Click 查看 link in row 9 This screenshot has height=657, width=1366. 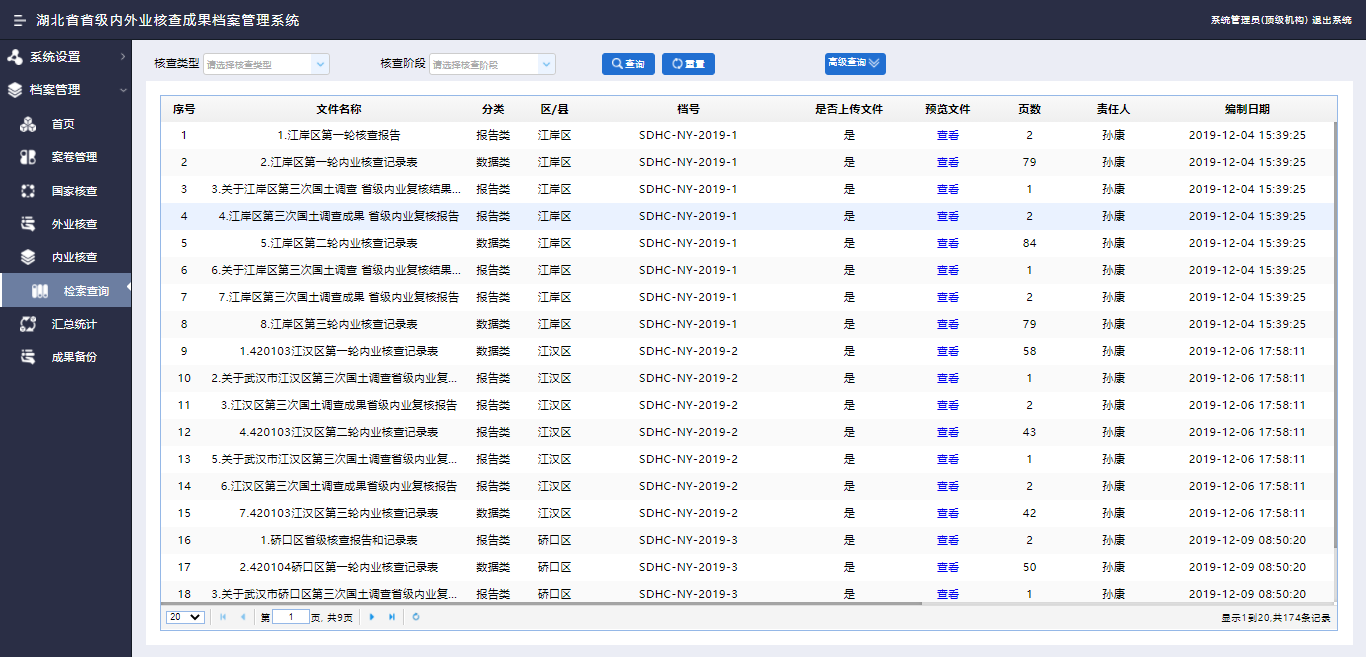947,351
